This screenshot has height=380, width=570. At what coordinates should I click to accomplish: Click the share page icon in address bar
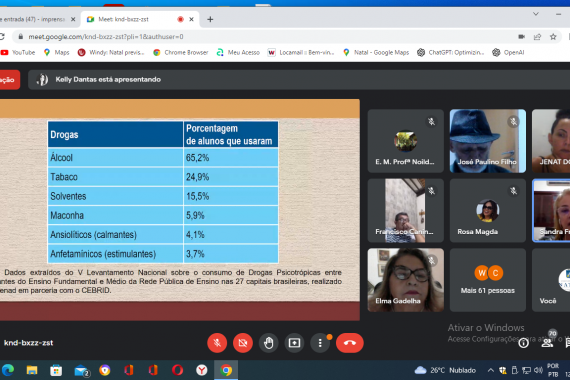(537, 37)
